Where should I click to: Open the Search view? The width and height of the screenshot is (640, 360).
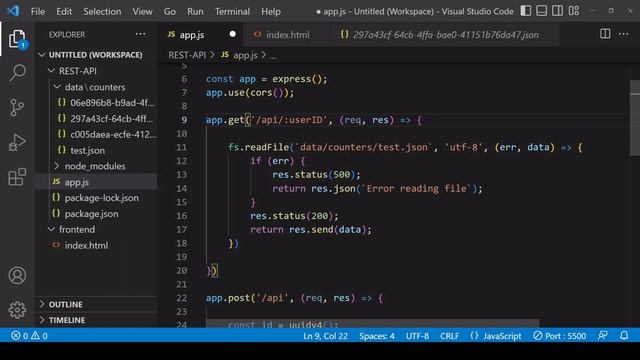pyautogui.click(x=17, y=73)
